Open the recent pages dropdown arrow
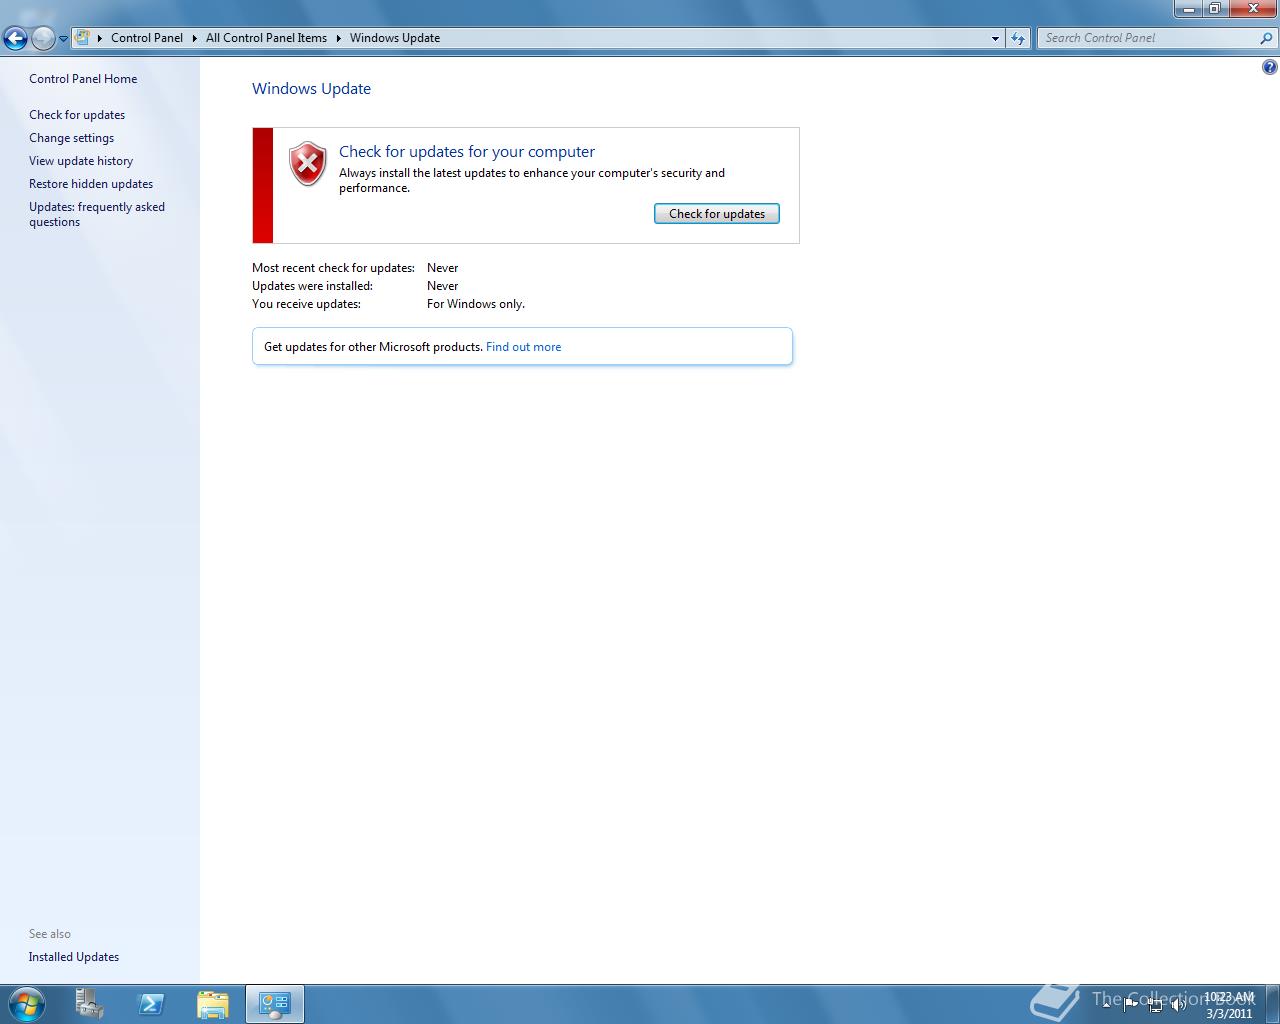The width and height of the screenshot is (1280, 1024). point(63,39)
